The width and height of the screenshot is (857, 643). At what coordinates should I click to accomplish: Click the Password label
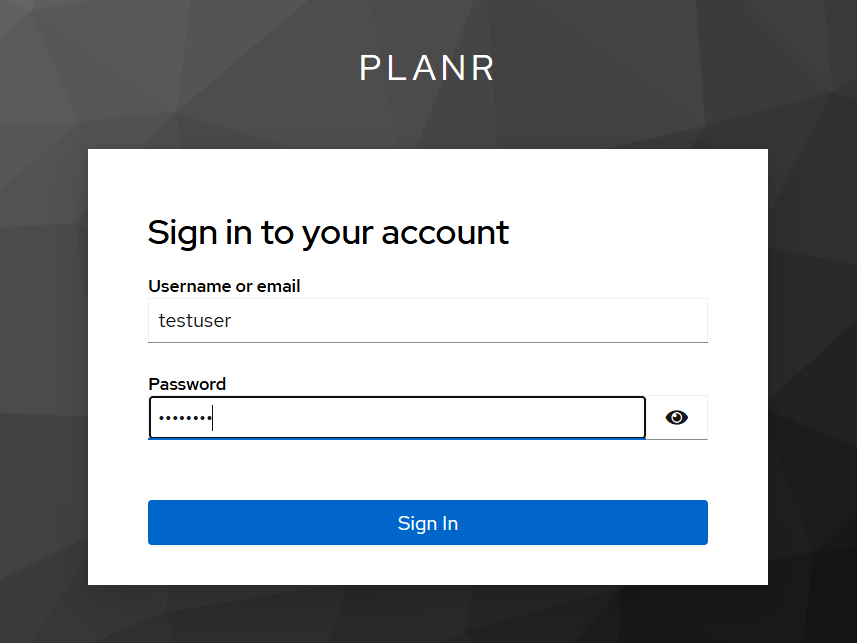(186, 383)
